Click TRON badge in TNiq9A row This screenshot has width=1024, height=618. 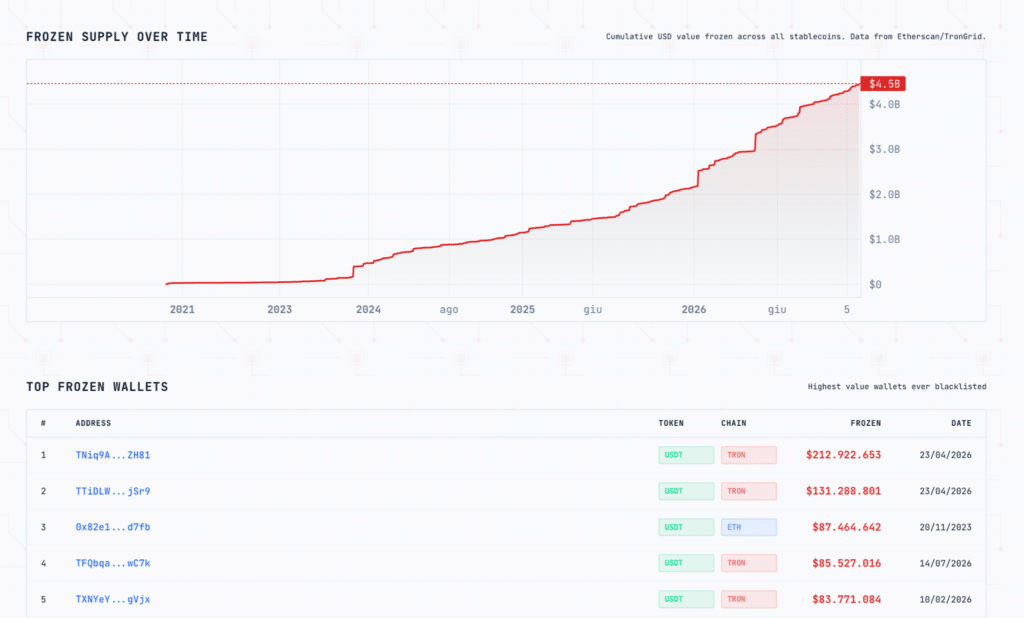[748, 455]
